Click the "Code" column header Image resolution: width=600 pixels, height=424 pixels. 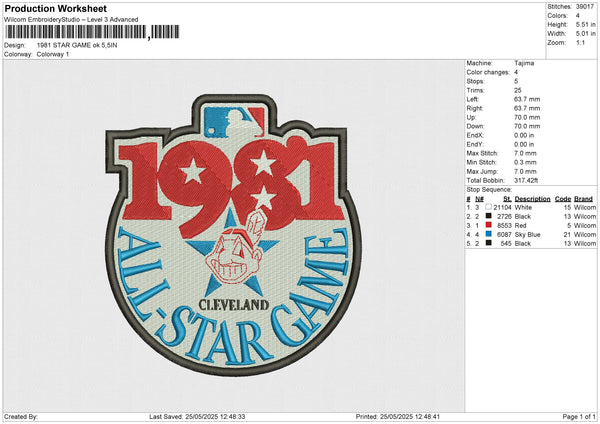point(563,199)
